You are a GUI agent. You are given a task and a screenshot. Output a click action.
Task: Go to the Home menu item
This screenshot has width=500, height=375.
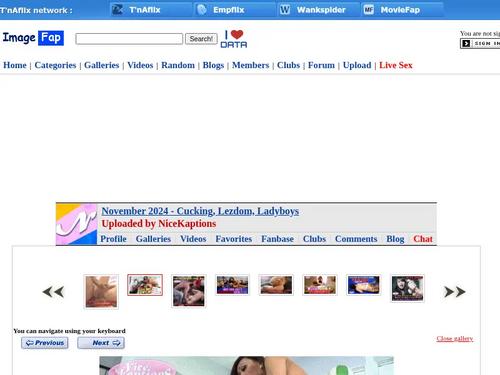click(x=15, y=65)
